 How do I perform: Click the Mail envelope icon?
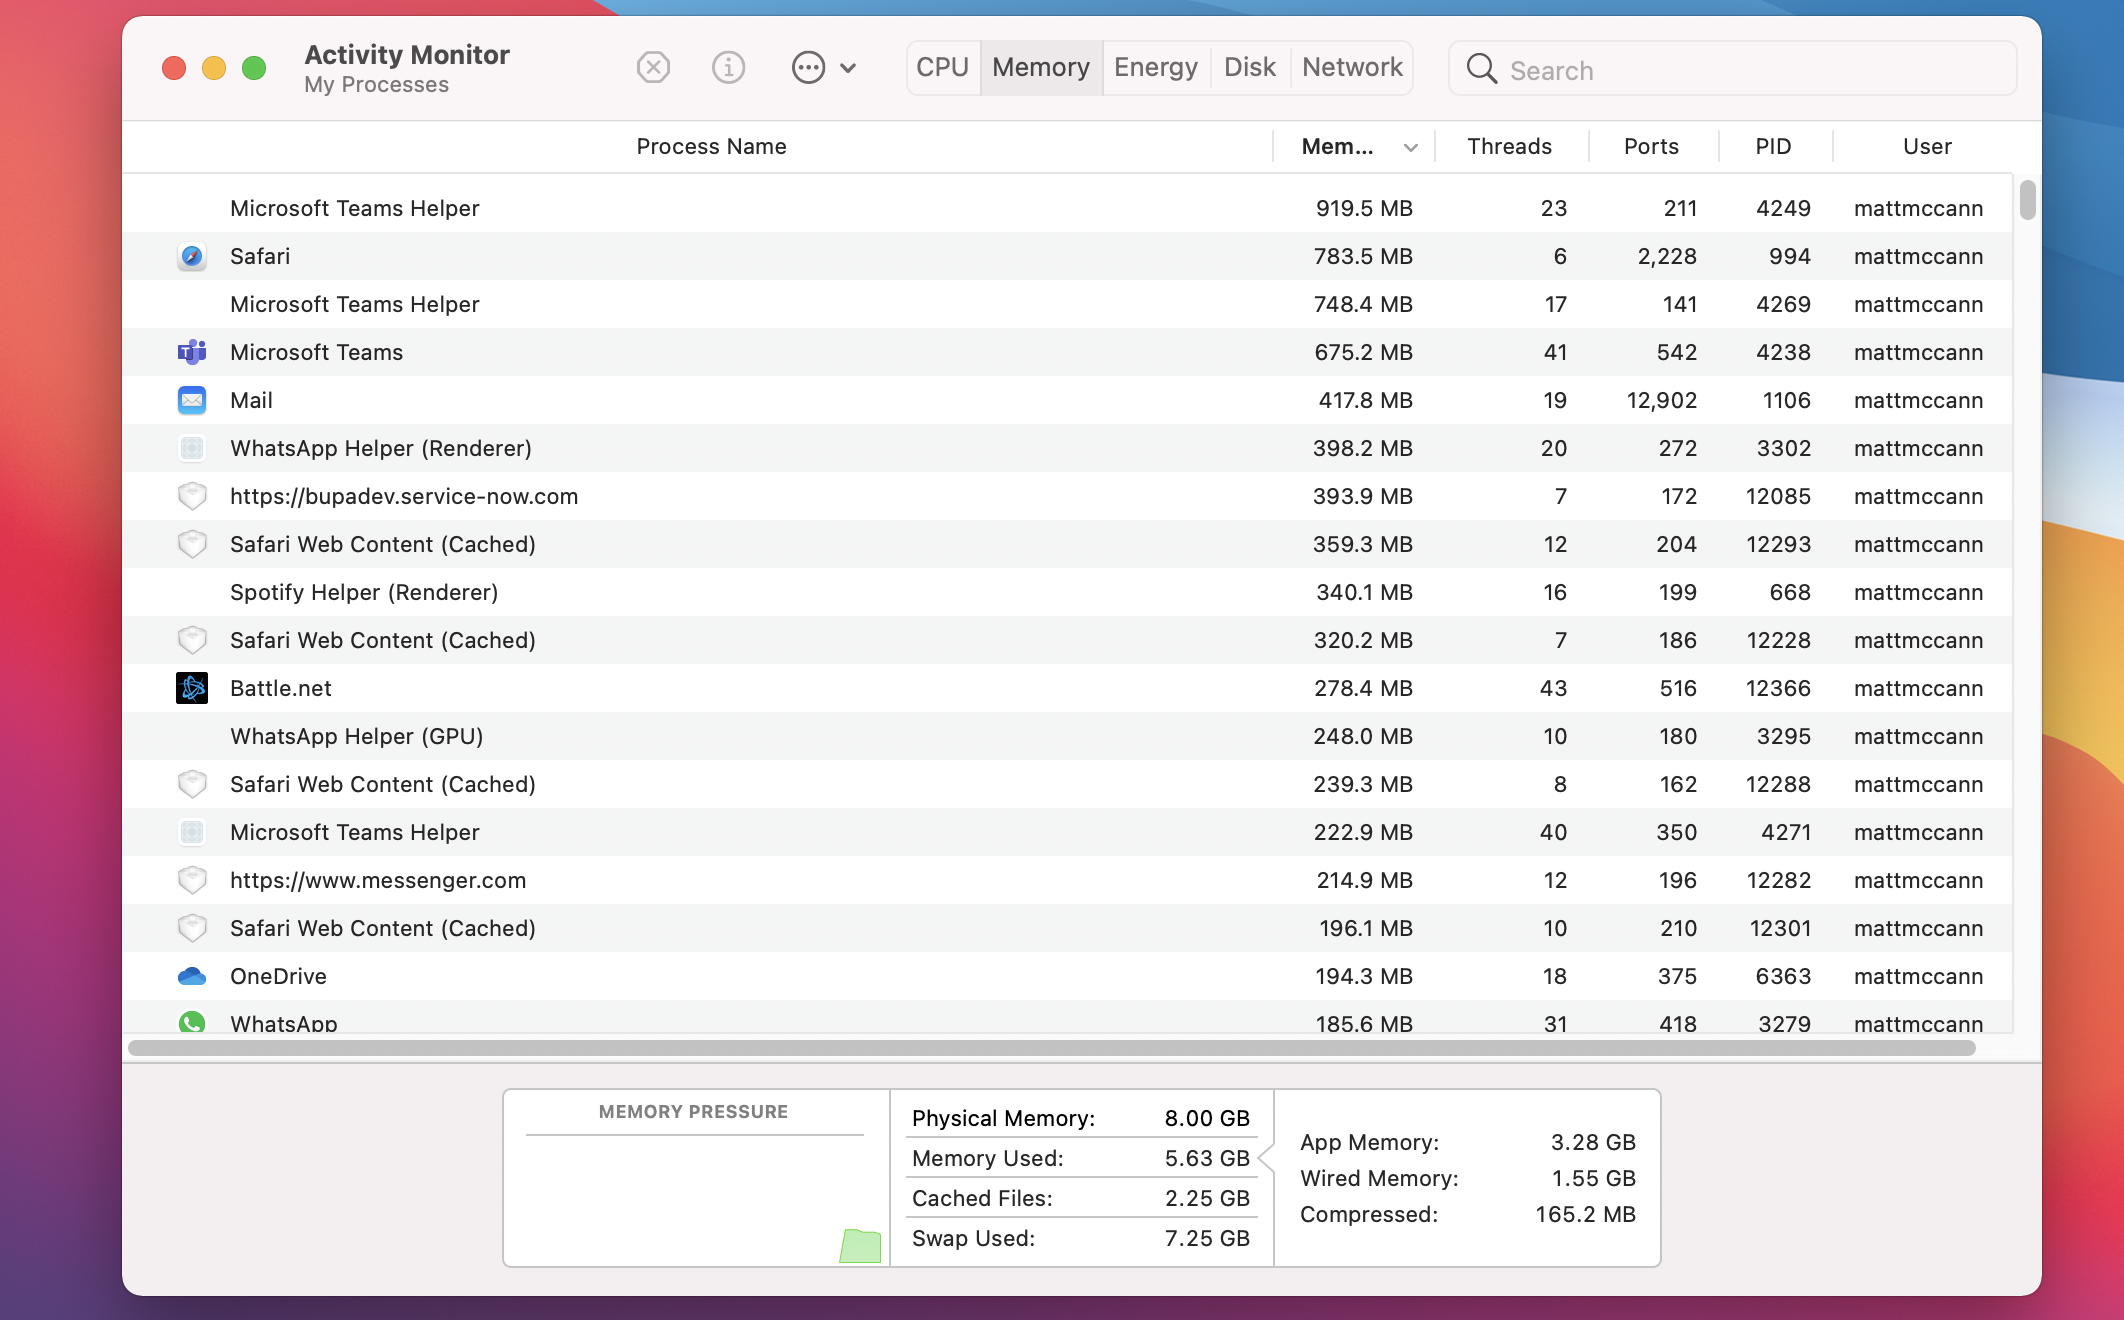pos(192,400)
